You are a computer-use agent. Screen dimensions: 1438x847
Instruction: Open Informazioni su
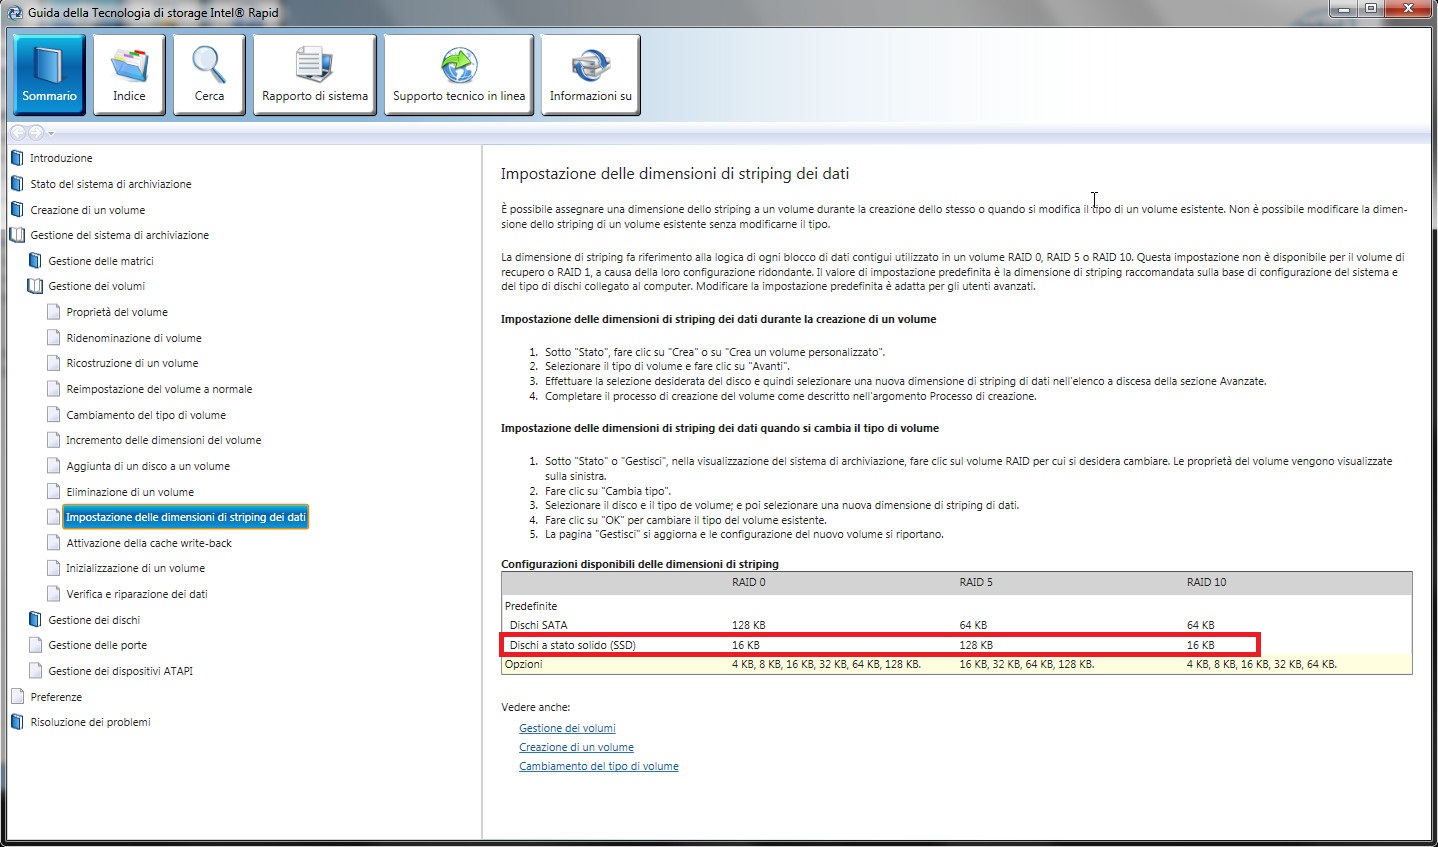(591, 75)
